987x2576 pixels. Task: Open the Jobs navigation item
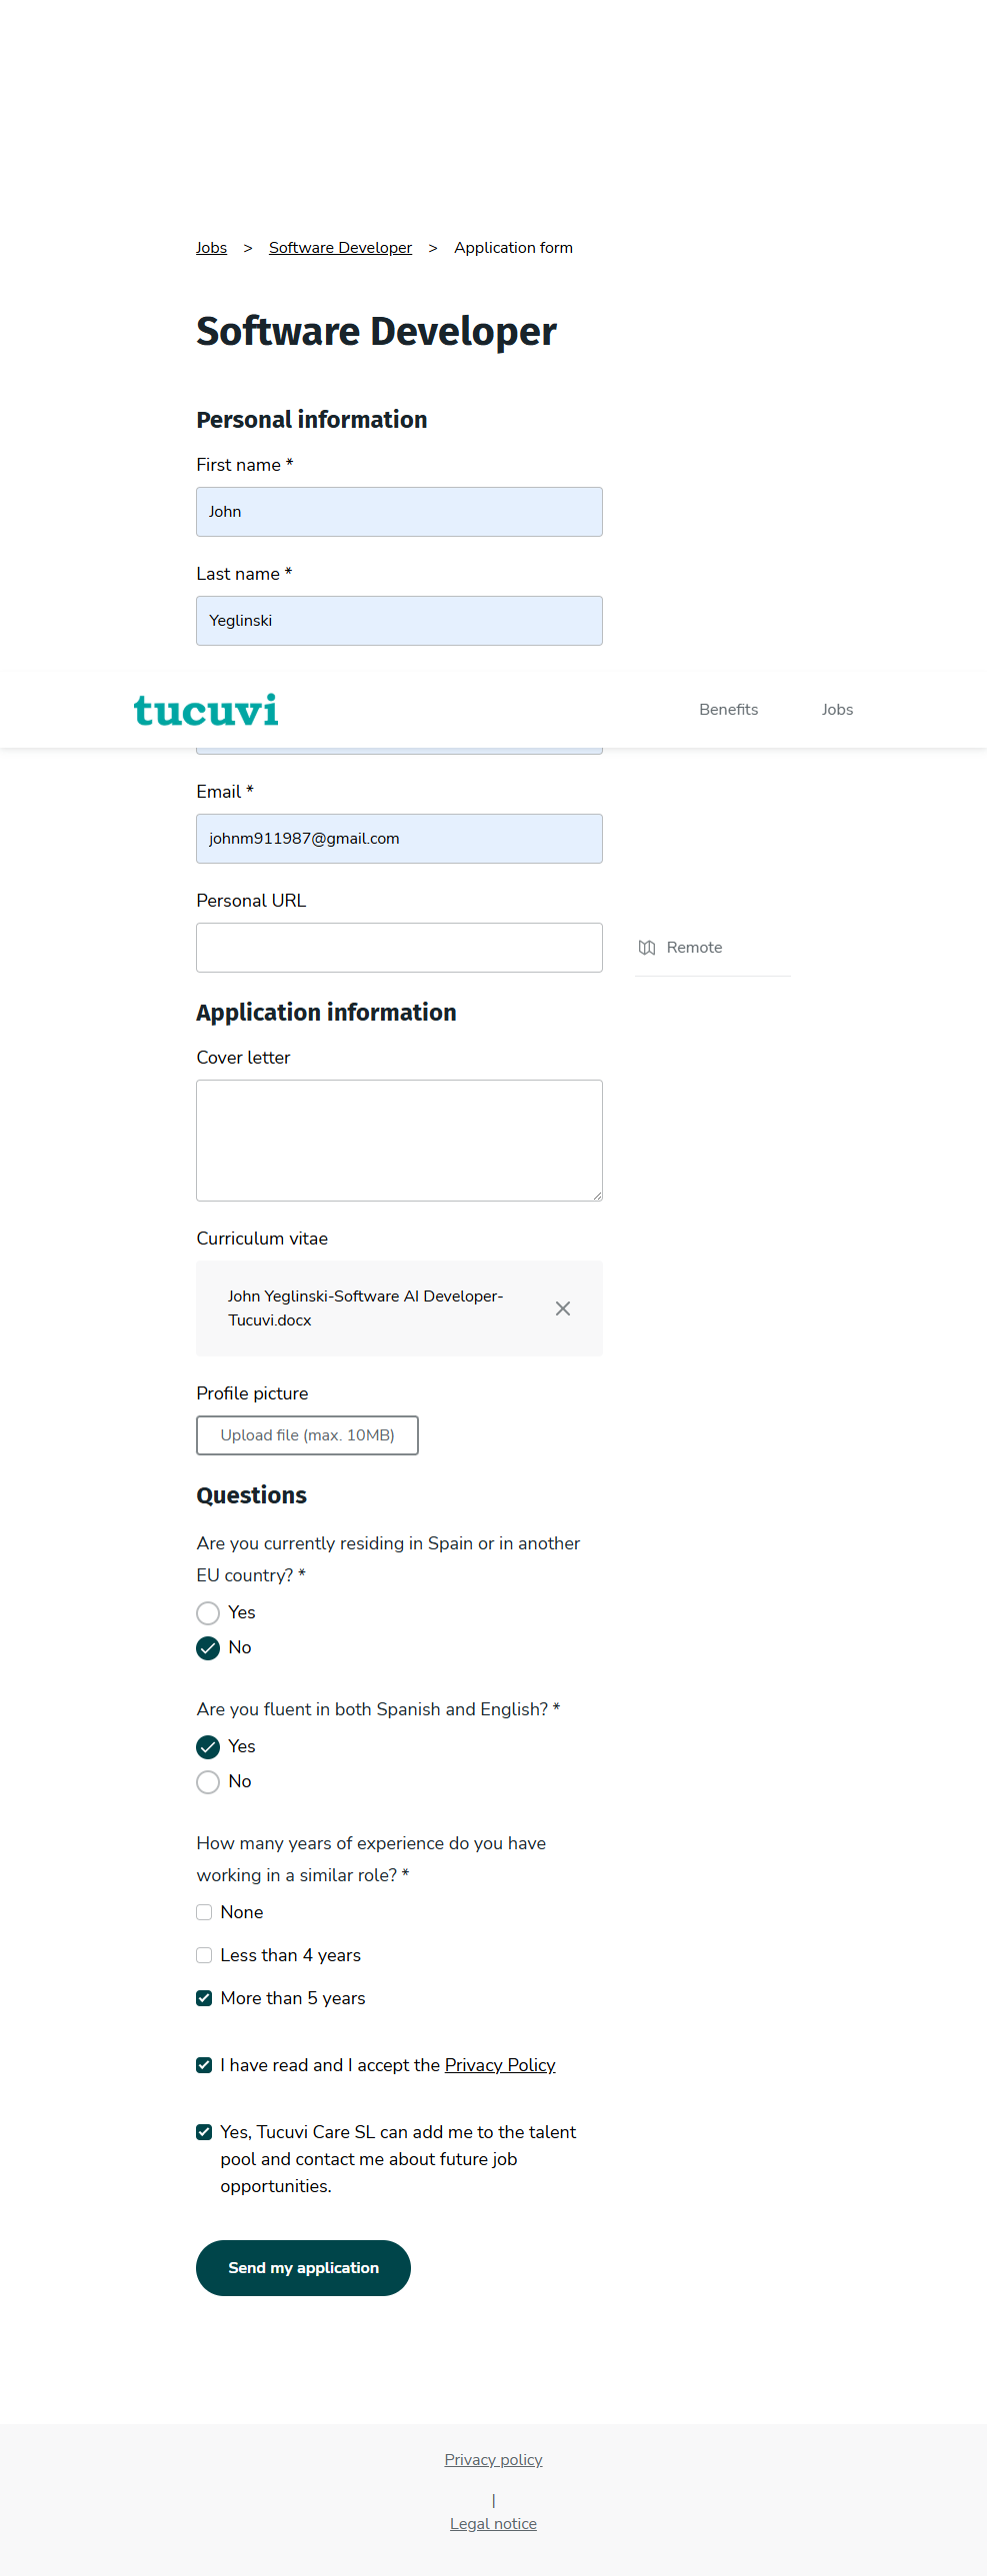click(837, 710)
